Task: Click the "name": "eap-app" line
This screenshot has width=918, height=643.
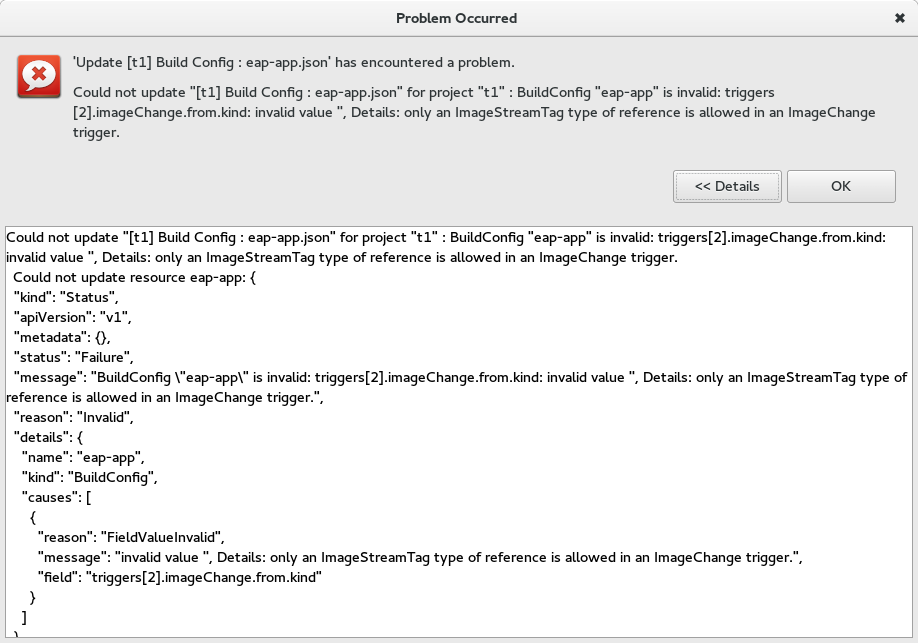Action: [x=83, y=456]
